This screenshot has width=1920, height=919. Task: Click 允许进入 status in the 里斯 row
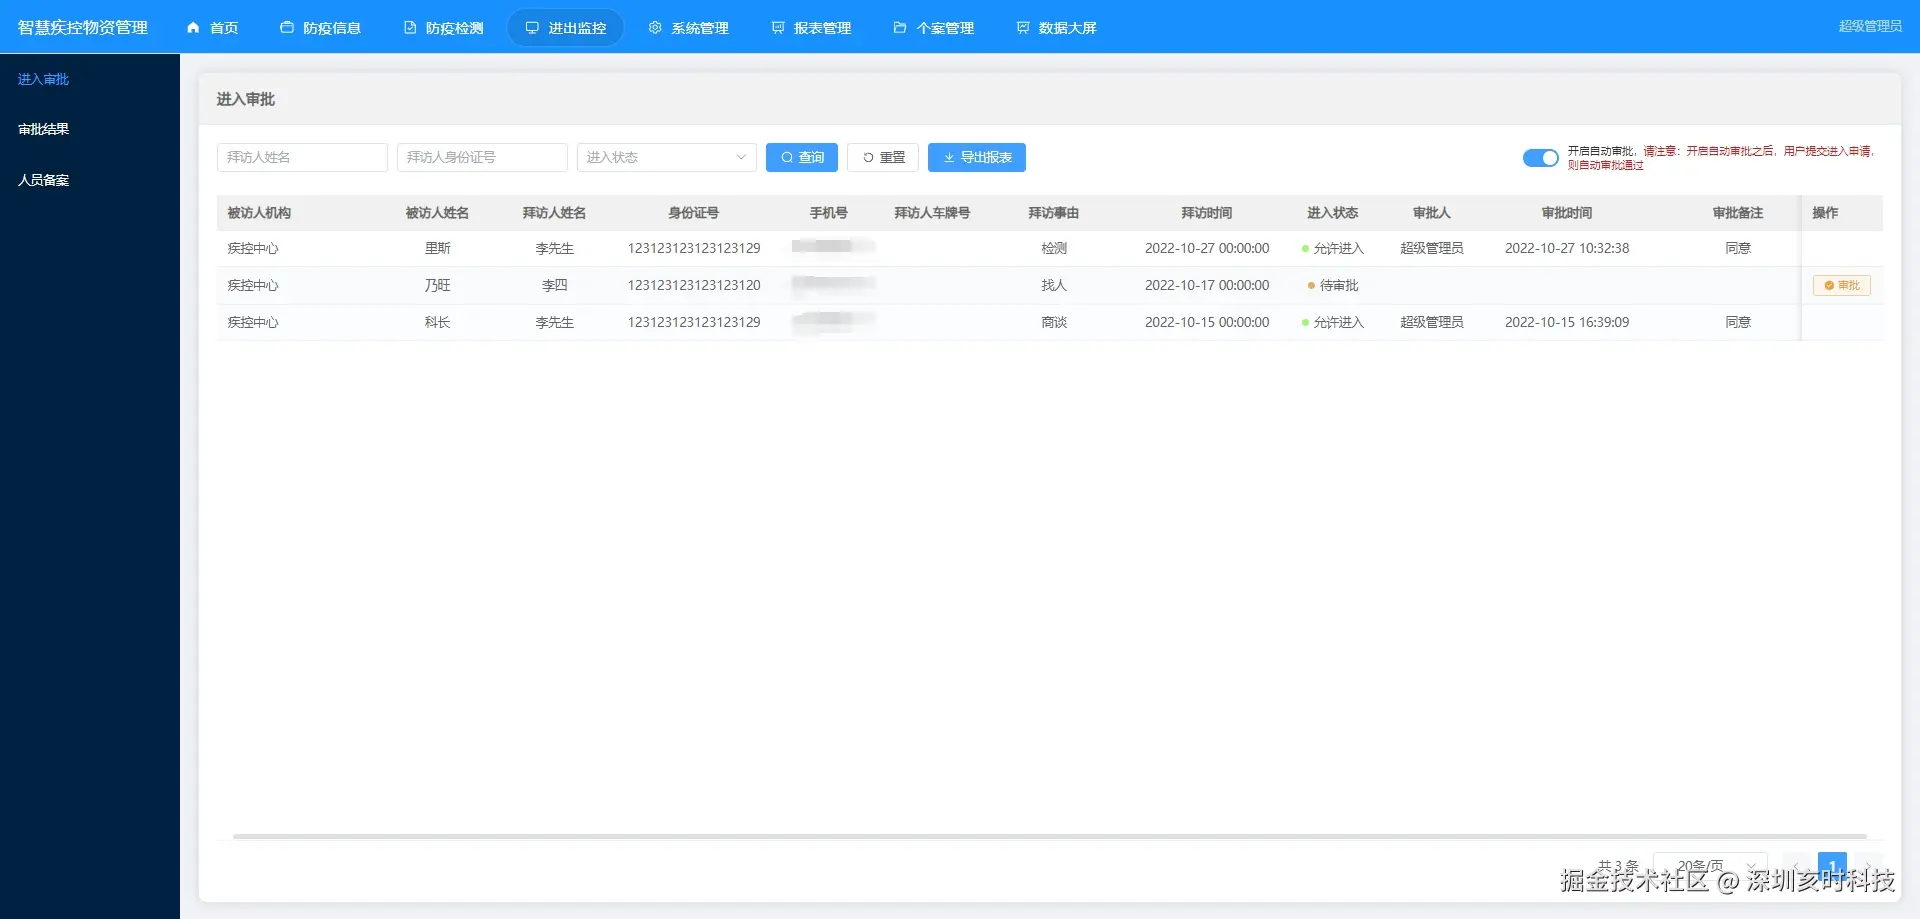[1333, 248]
